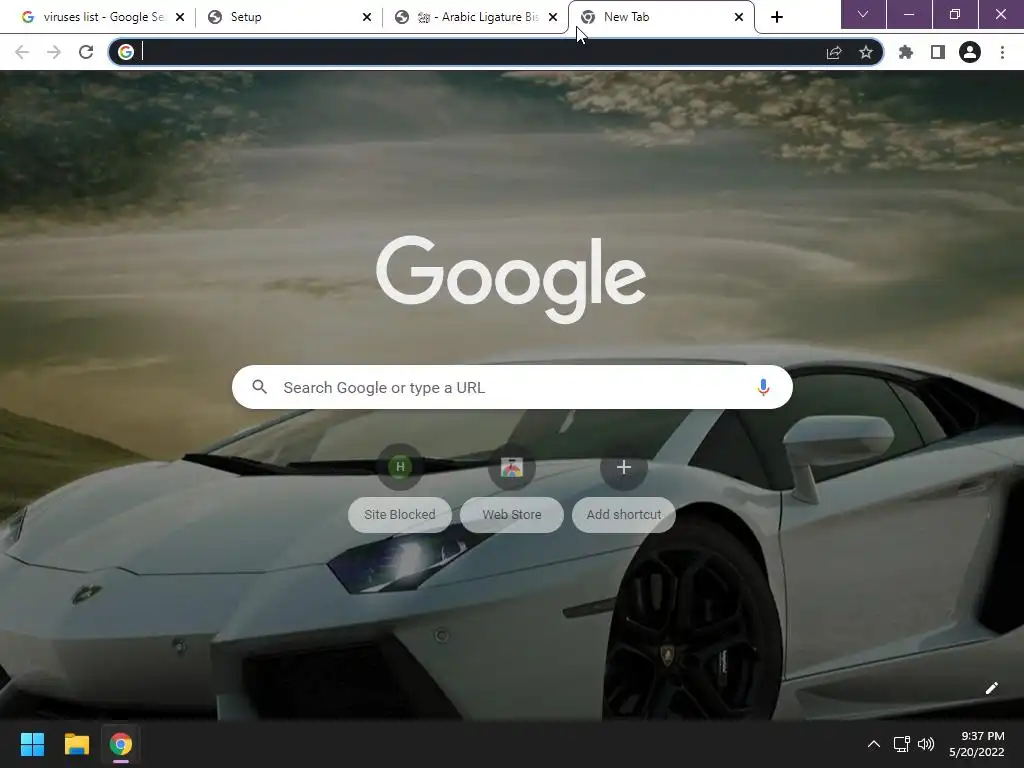Viewport: 1024px width, 768px height.
Task: Minimize the Chrome window
Action: [908, 14]
